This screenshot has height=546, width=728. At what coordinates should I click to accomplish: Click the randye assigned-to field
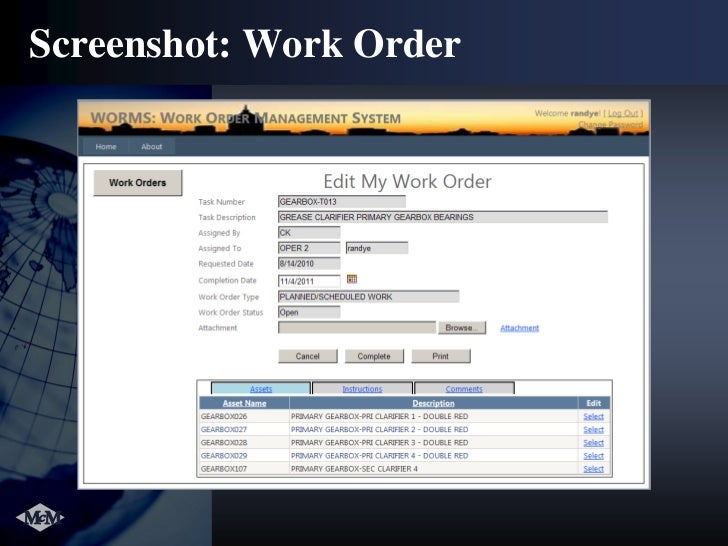[x=377, y=248]
